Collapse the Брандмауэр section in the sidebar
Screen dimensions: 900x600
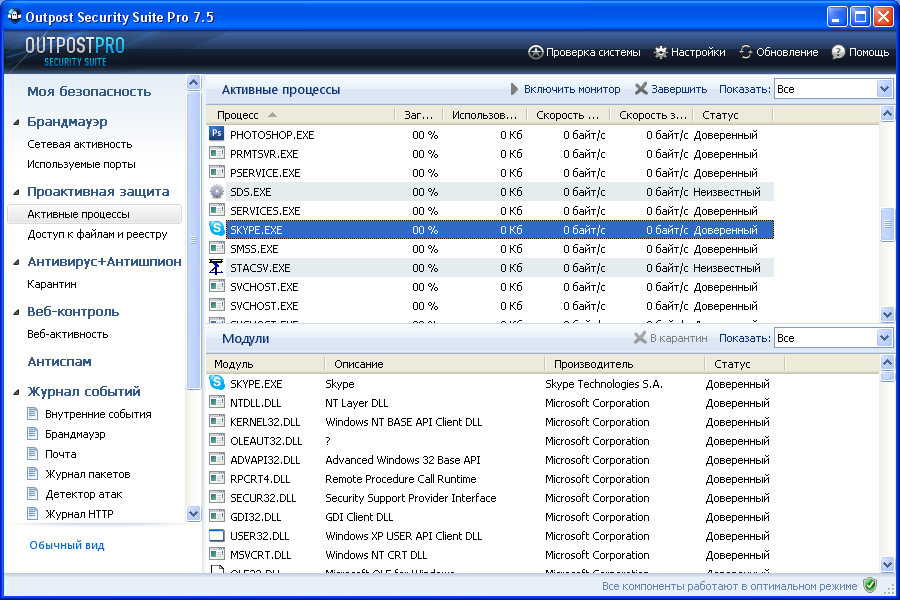[17, 122]
